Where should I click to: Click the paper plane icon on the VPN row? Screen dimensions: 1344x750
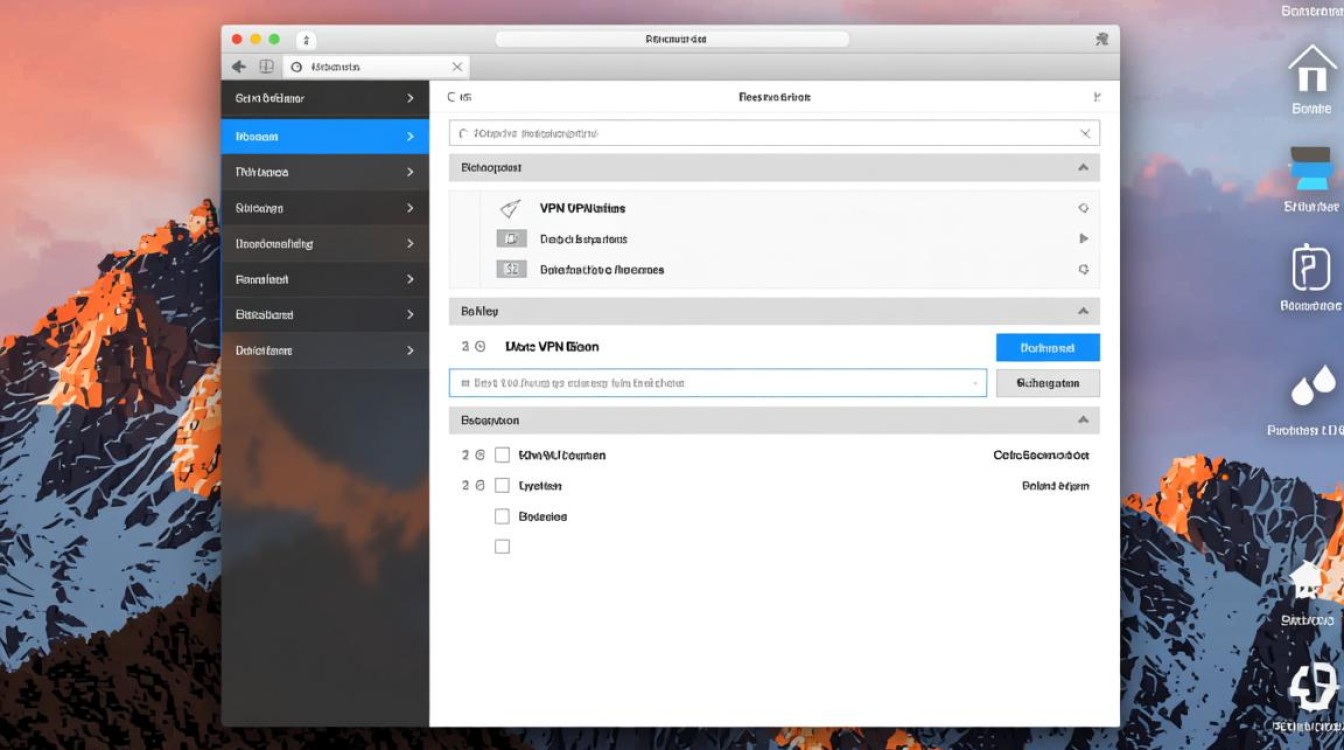[x=510, y=208]
